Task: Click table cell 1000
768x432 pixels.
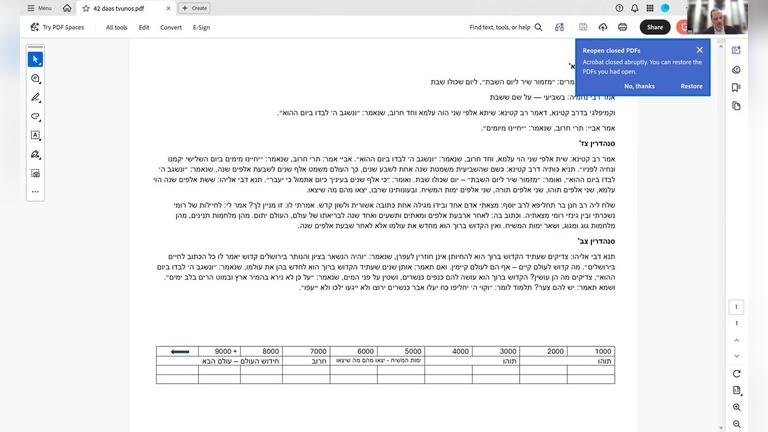Action: pos(591,351)
